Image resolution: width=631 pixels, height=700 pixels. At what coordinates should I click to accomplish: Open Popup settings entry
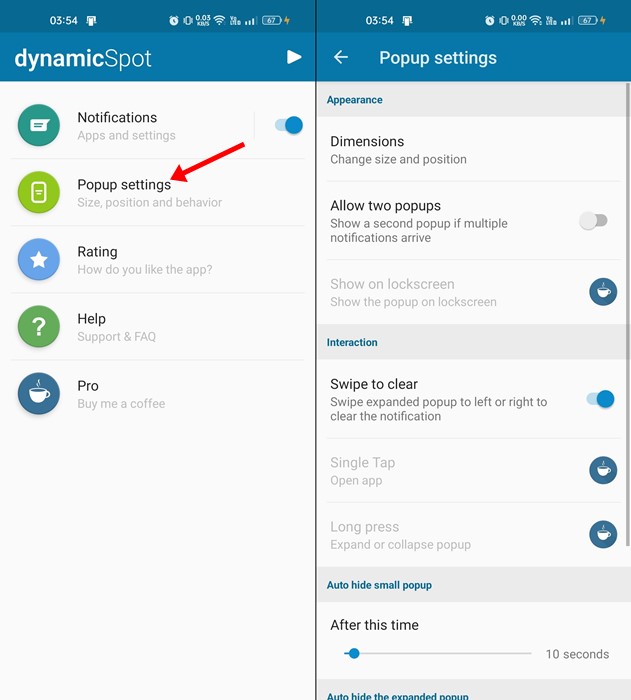pos(158,192)
